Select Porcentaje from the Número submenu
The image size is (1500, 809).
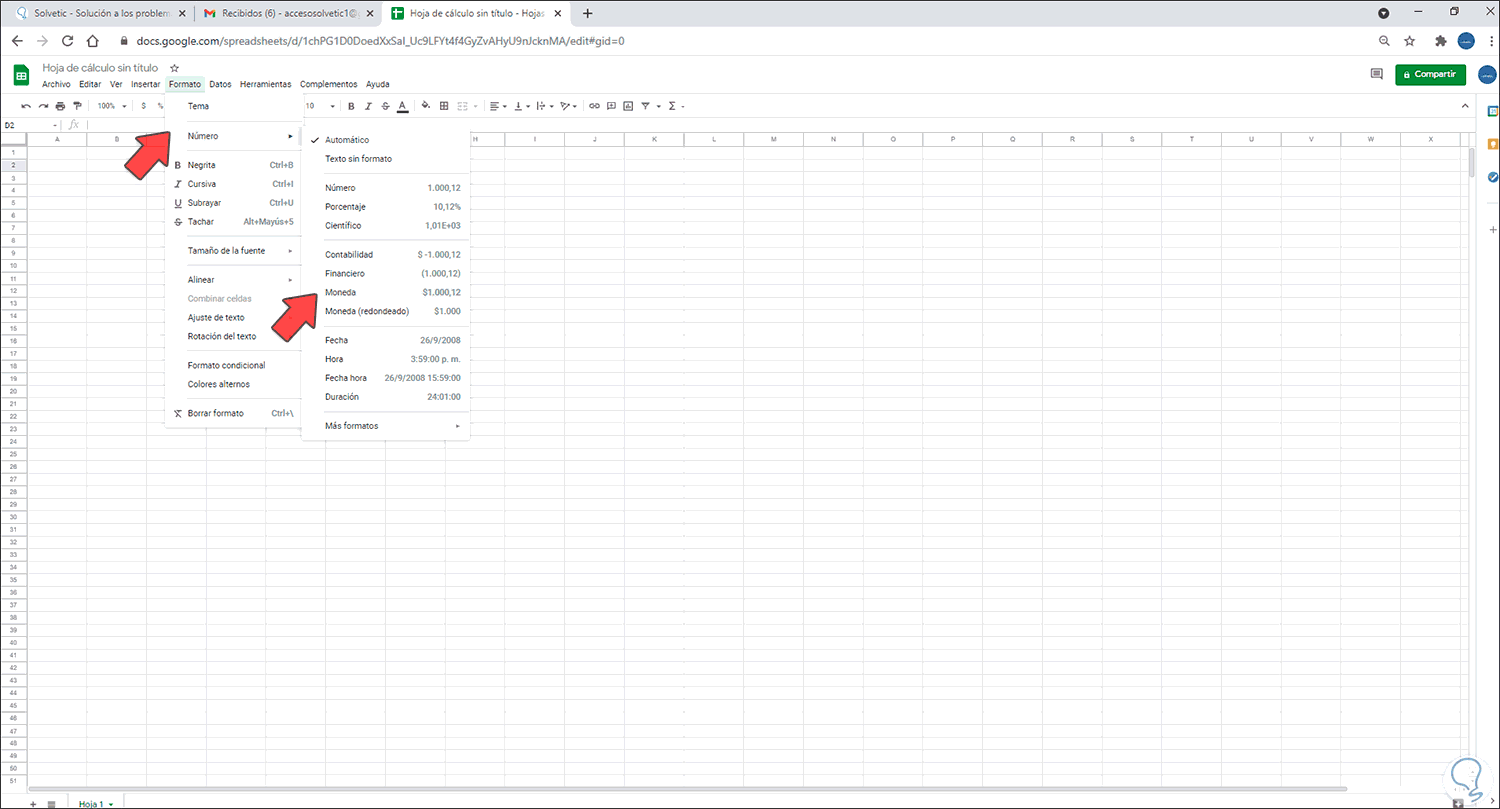pos(345,206)
